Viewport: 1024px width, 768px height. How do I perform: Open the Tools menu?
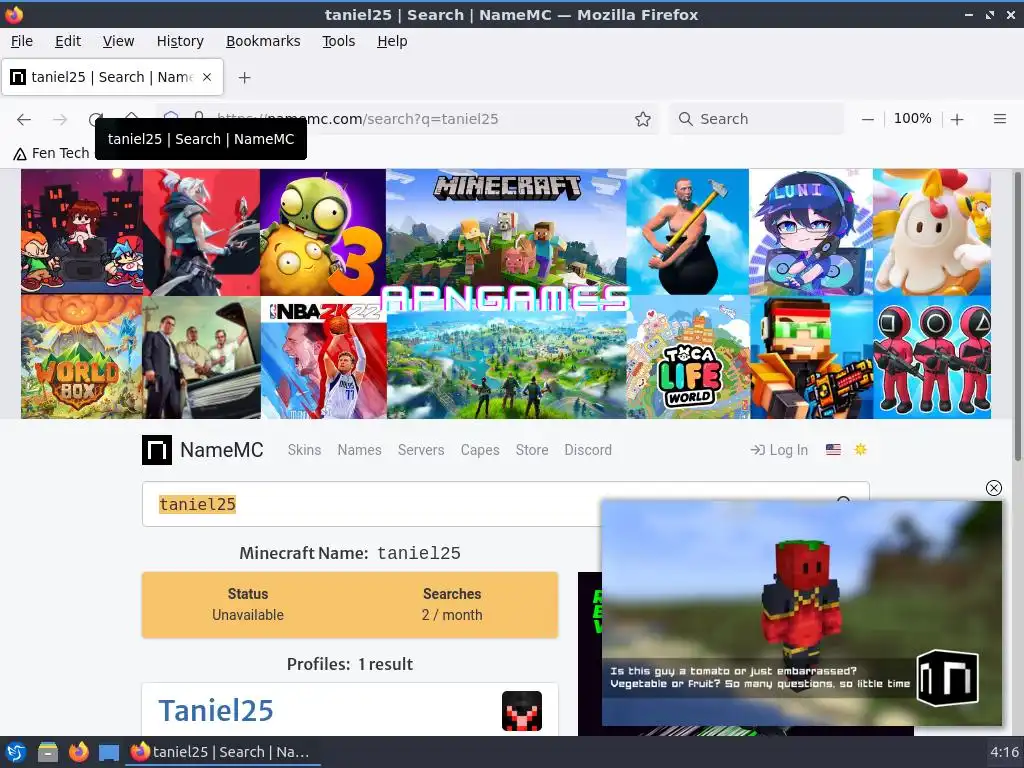(338, 41)
